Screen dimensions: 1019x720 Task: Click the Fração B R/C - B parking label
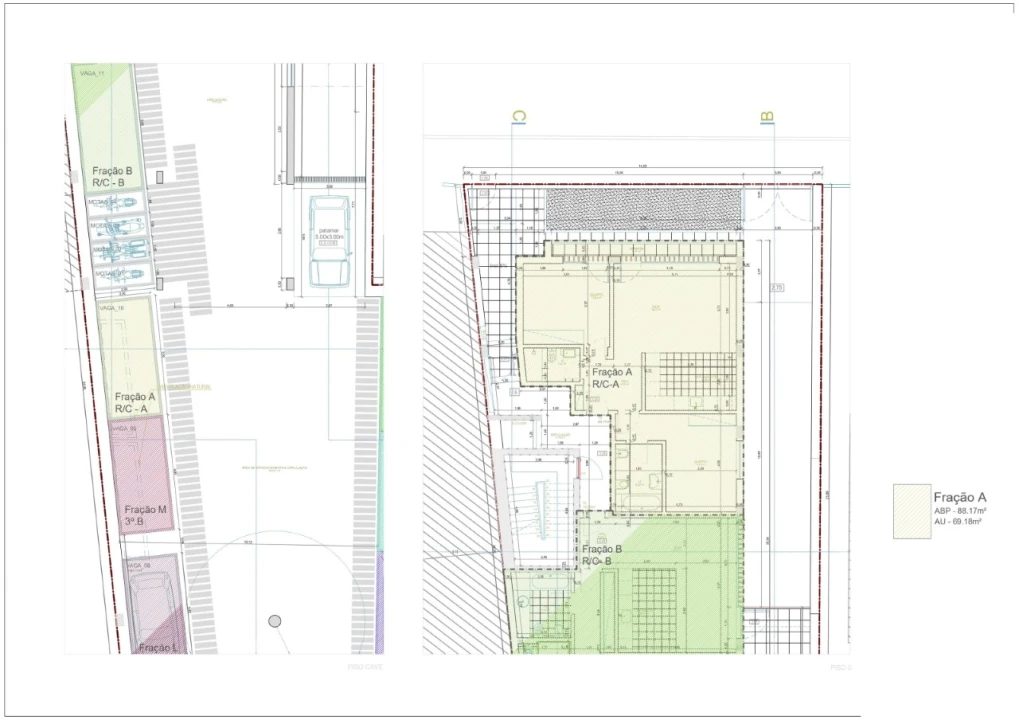(x=112, y=177)
